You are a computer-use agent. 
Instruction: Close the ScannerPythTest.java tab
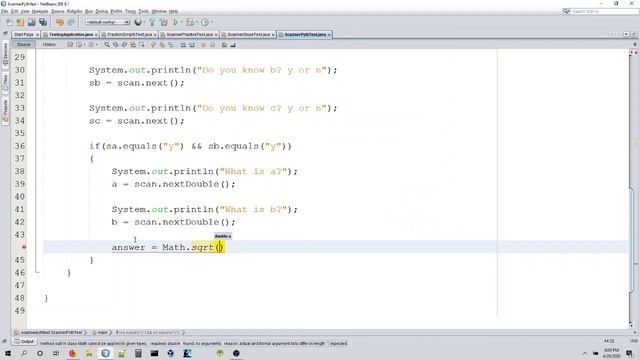coord(329,35)
